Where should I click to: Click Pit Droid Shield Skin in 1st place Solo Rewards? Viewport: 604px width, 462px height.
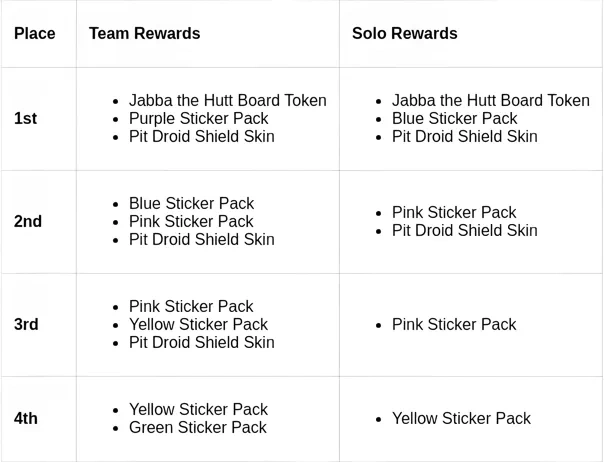click(x=464, y=137)
